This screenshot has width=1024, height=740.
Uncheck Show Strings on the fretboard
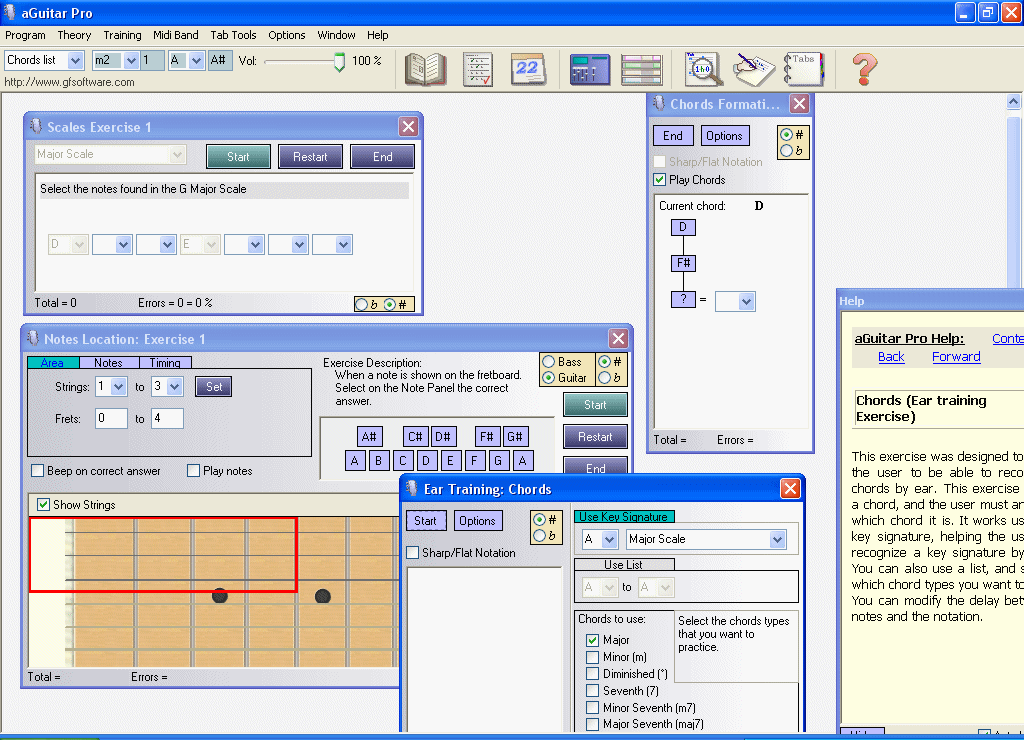click(43, 505)
